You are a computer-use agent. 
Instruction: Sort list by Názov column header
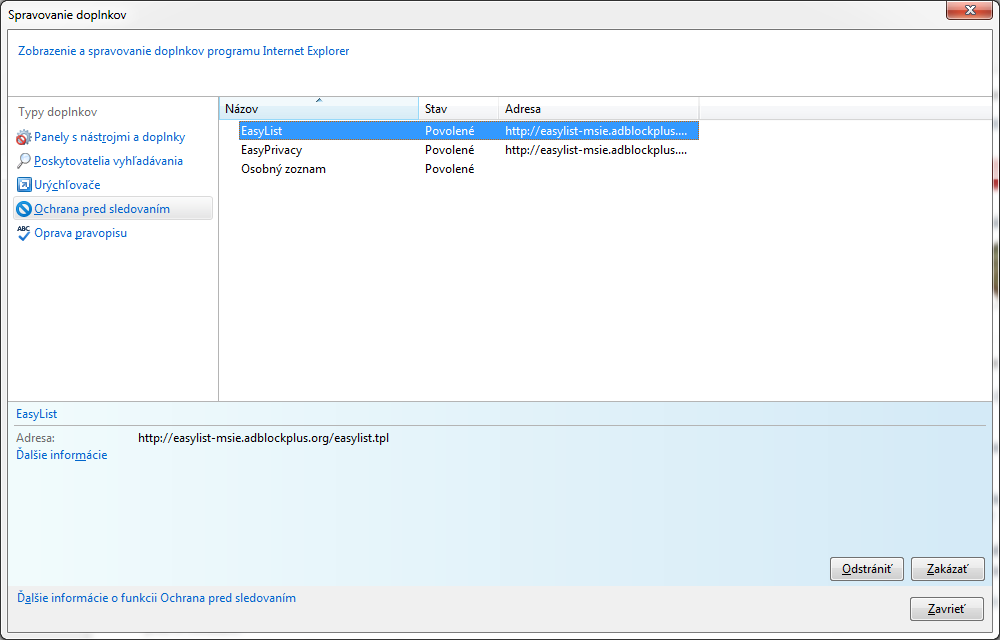pyautogui.click(x=318, y=109)
